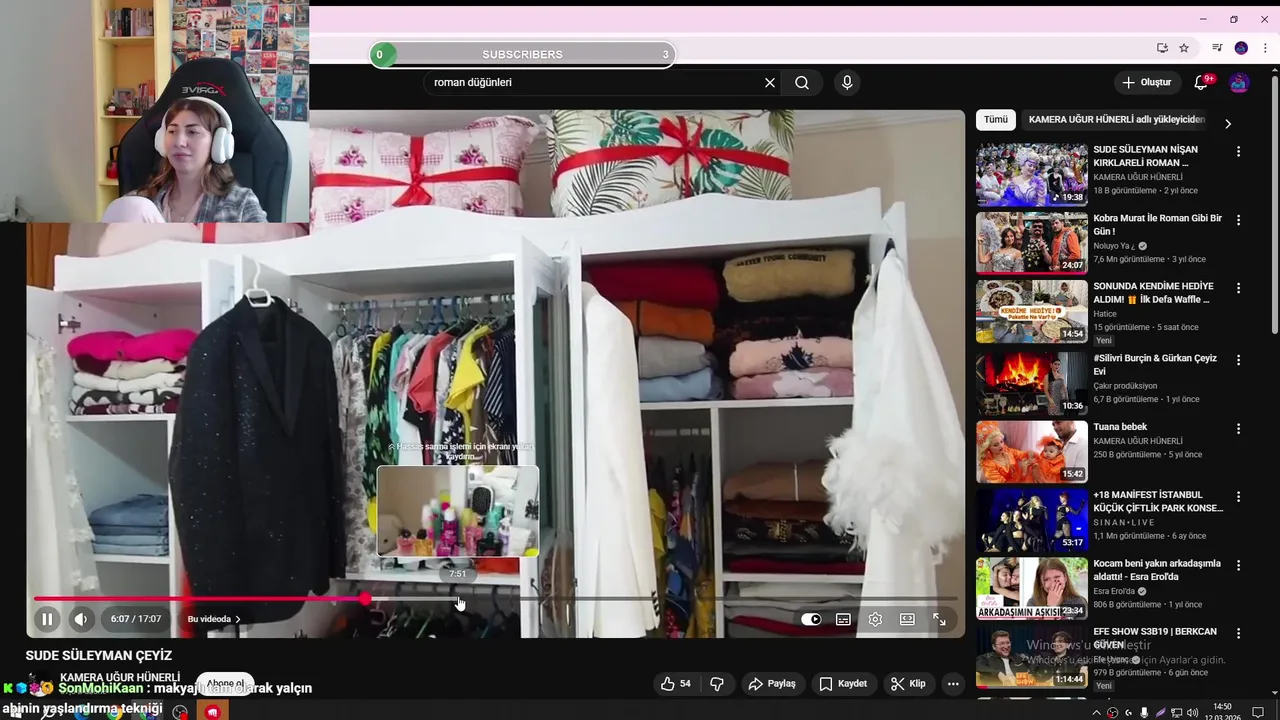
Task: Open the red app icon on the taskbar
Action: tap(212, 712)
